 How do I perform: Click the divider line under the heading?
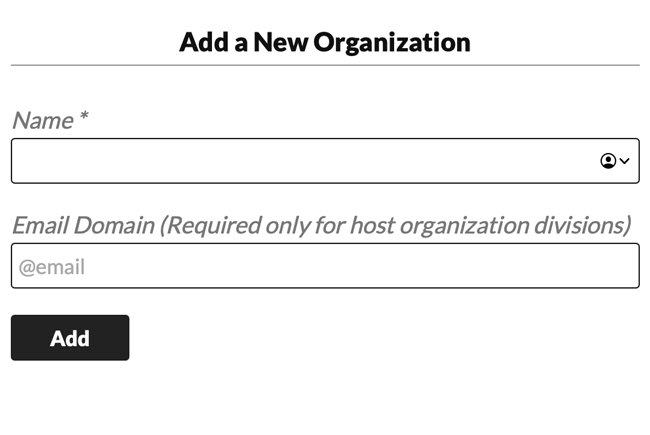click(325, 66)
